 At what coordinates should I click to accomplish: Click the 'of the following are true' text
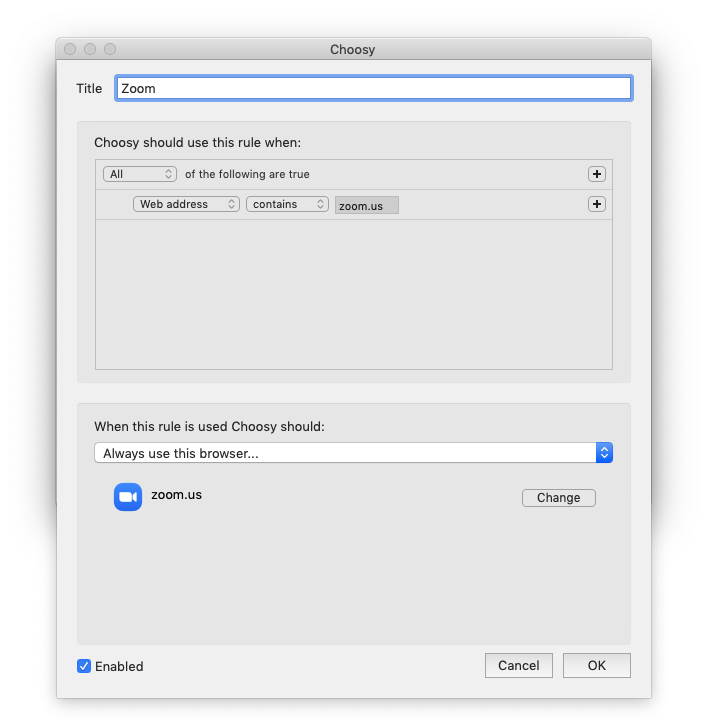pos(247,174)
